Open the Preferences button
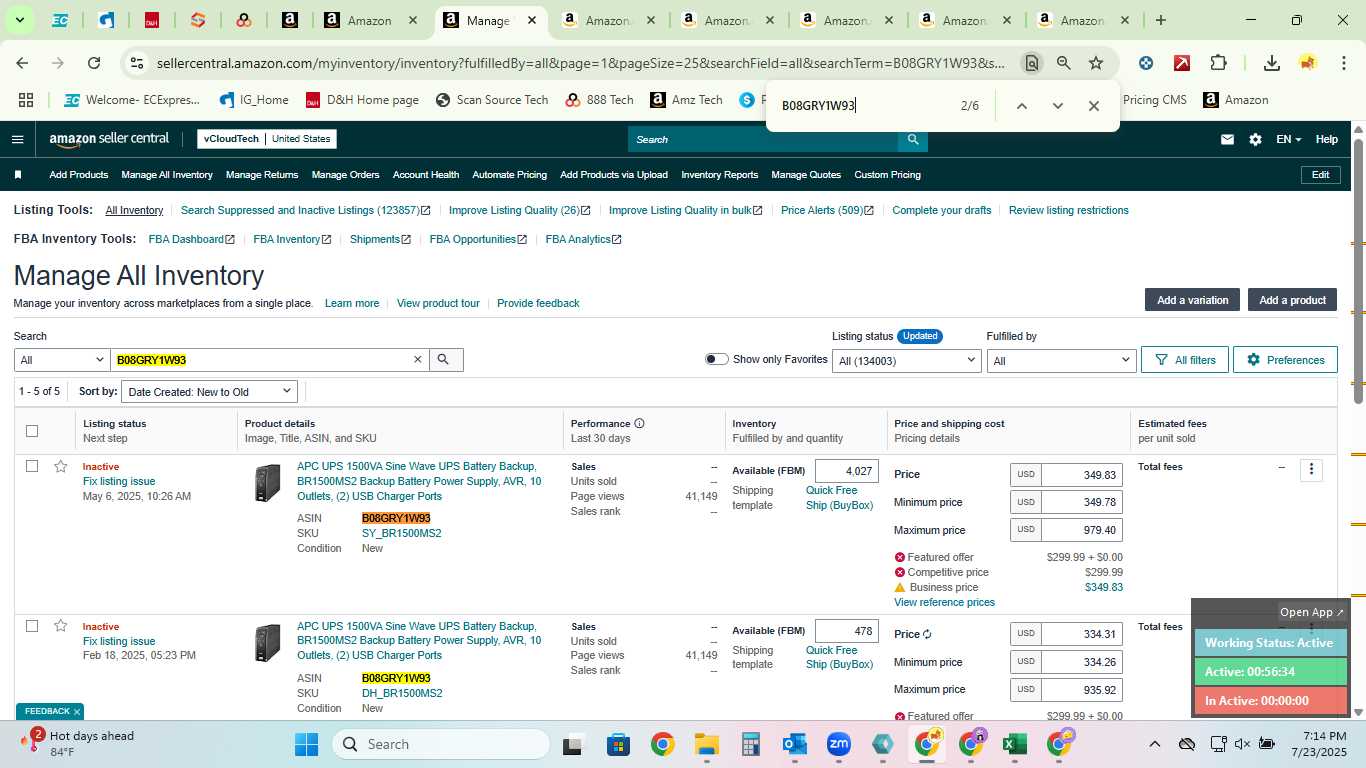Screen dimensions: 1366x768 tap(1285, 360)
